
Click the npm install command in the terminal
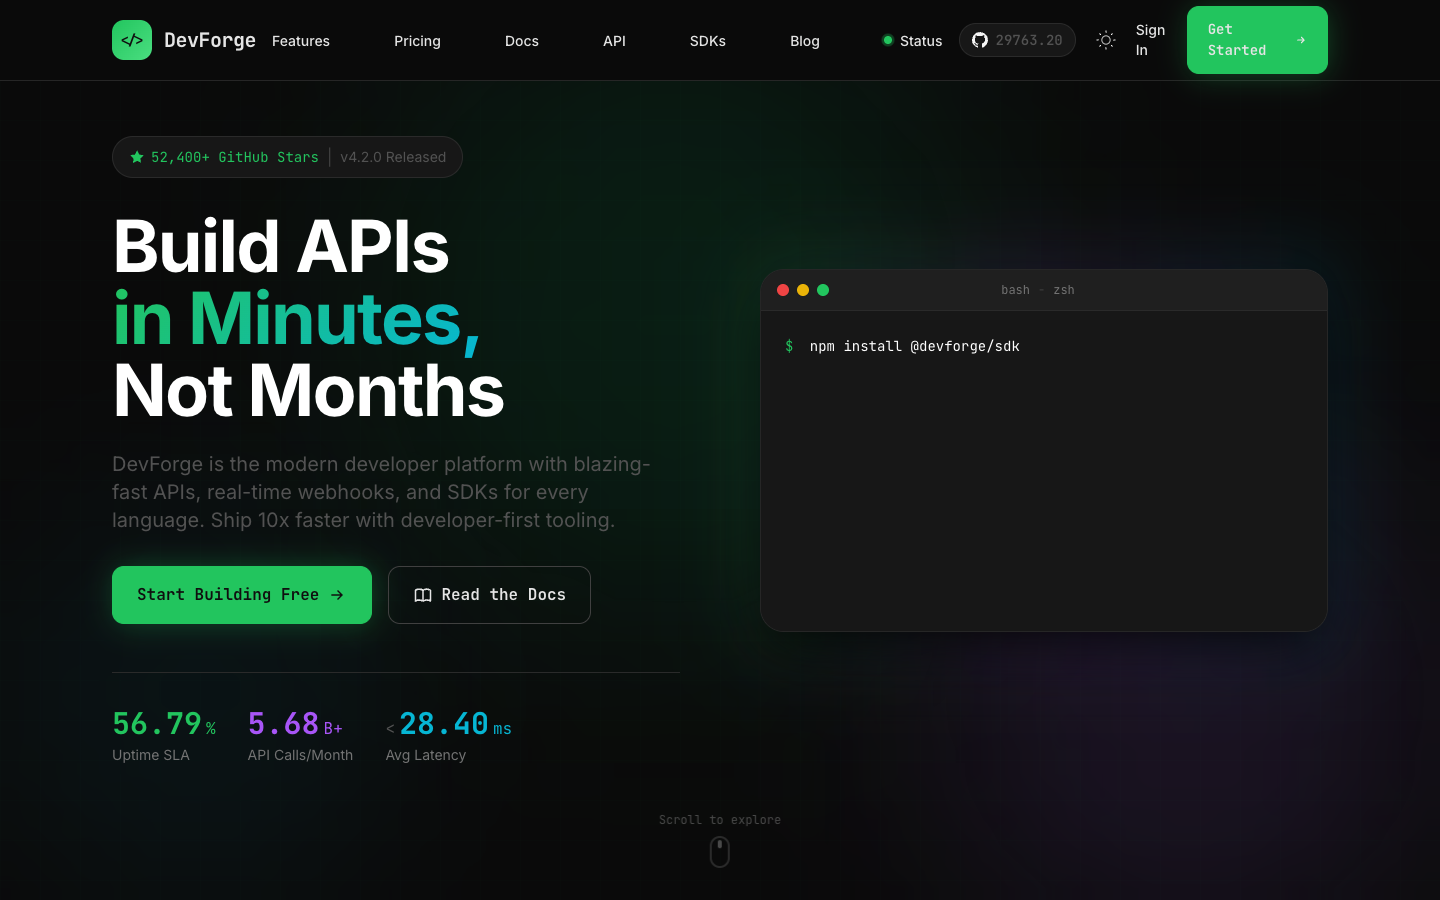click(914, 346)
